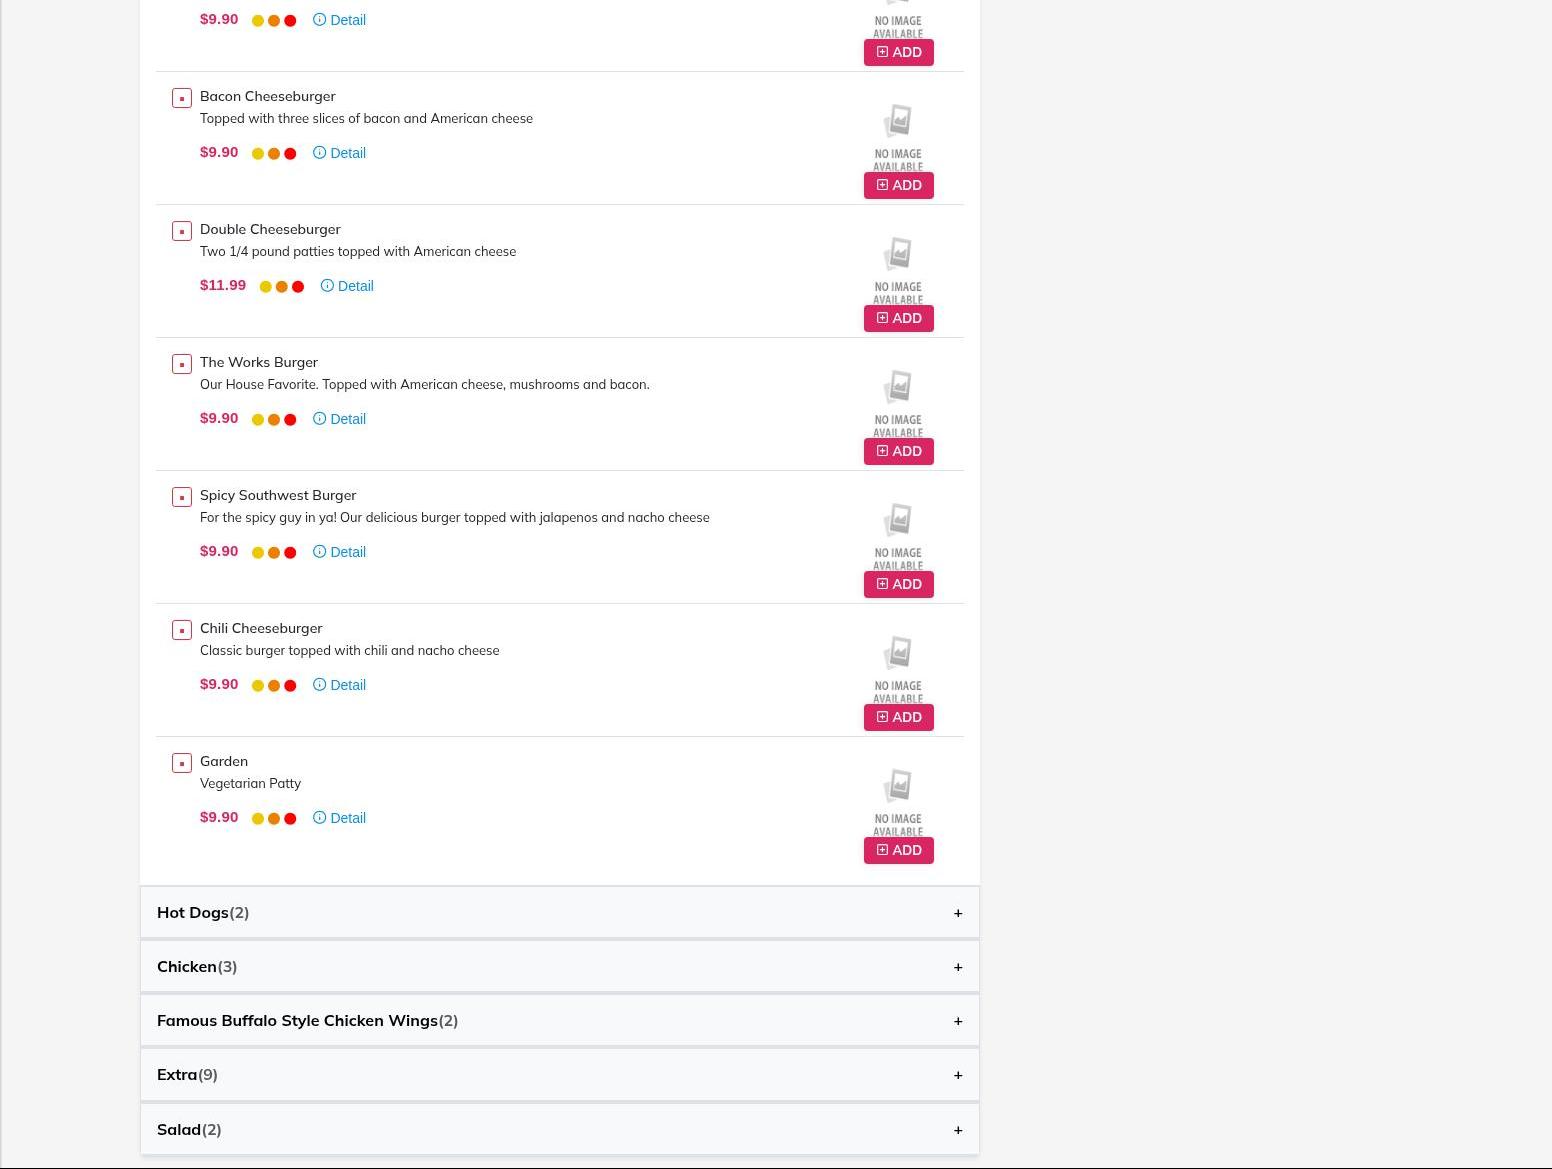The height and width of the screenshot is (1169, 1552).
Task: Click the red square icon beside Garden
Action: pos(182,763)
